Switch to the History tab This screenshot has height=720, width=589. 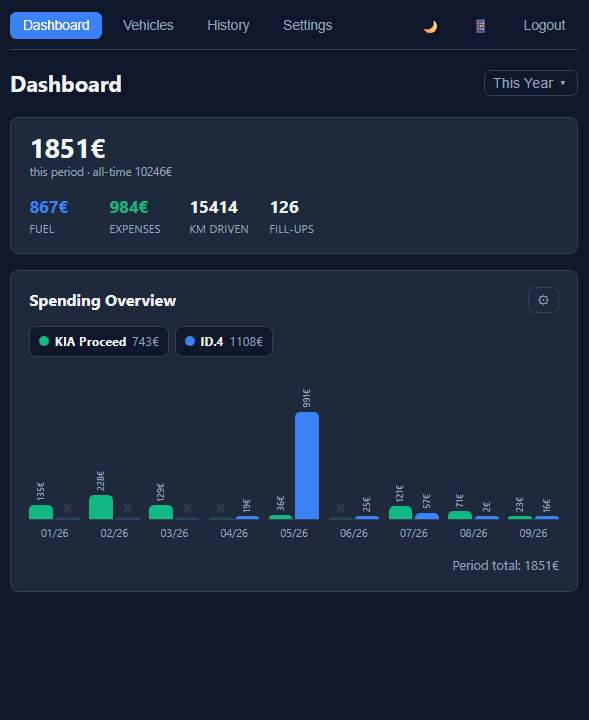coord(228,25)
